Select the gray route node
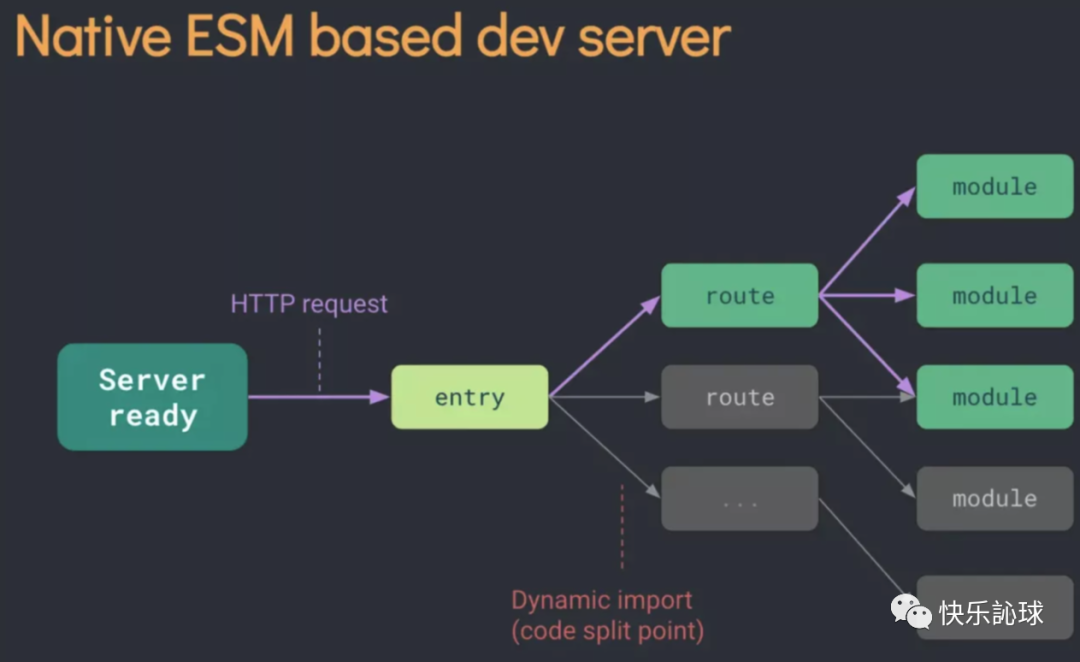The image size is (1080, 662). pyautogui.click(x=739, y=397)
